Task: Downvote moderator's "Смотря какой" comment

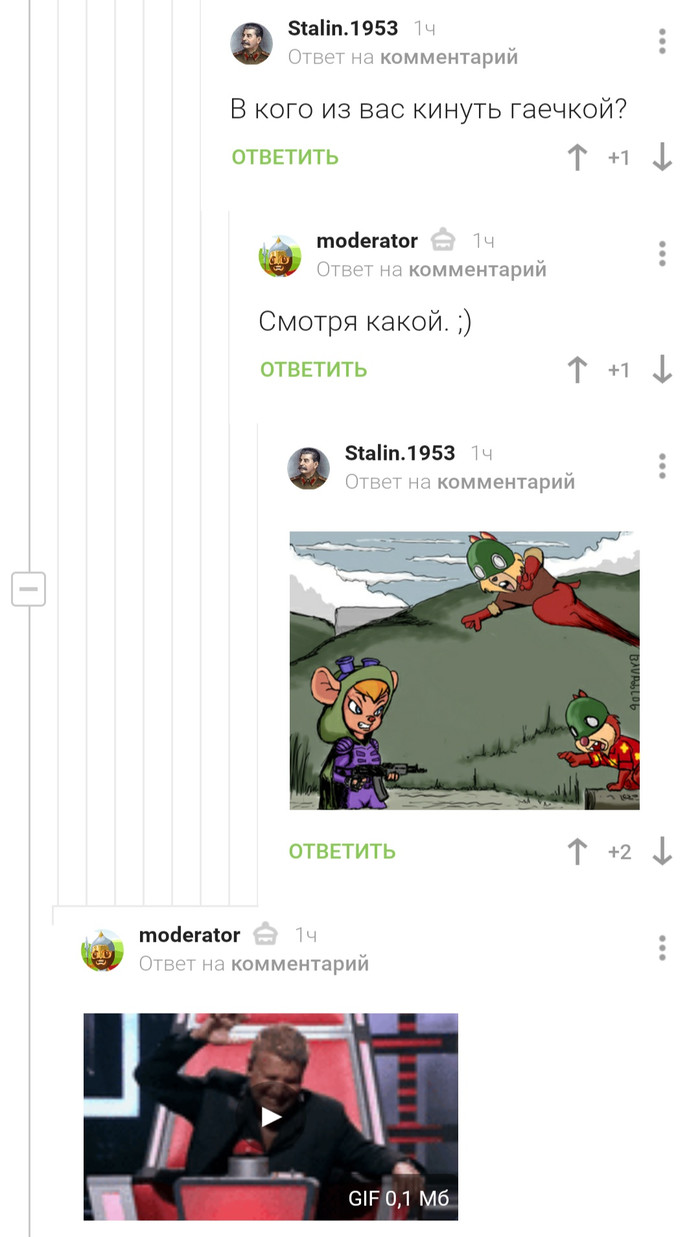Action: (662, 369)
